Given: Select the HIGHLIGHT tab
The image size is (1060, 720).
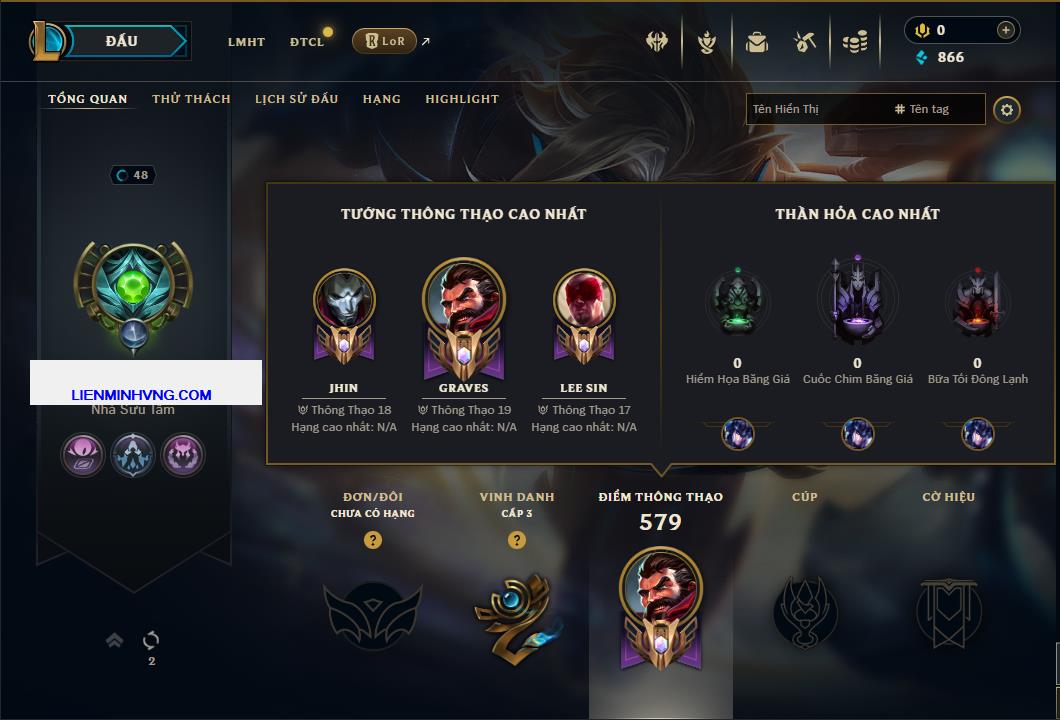Looking at the screenshot, I should tap(462, 99).
